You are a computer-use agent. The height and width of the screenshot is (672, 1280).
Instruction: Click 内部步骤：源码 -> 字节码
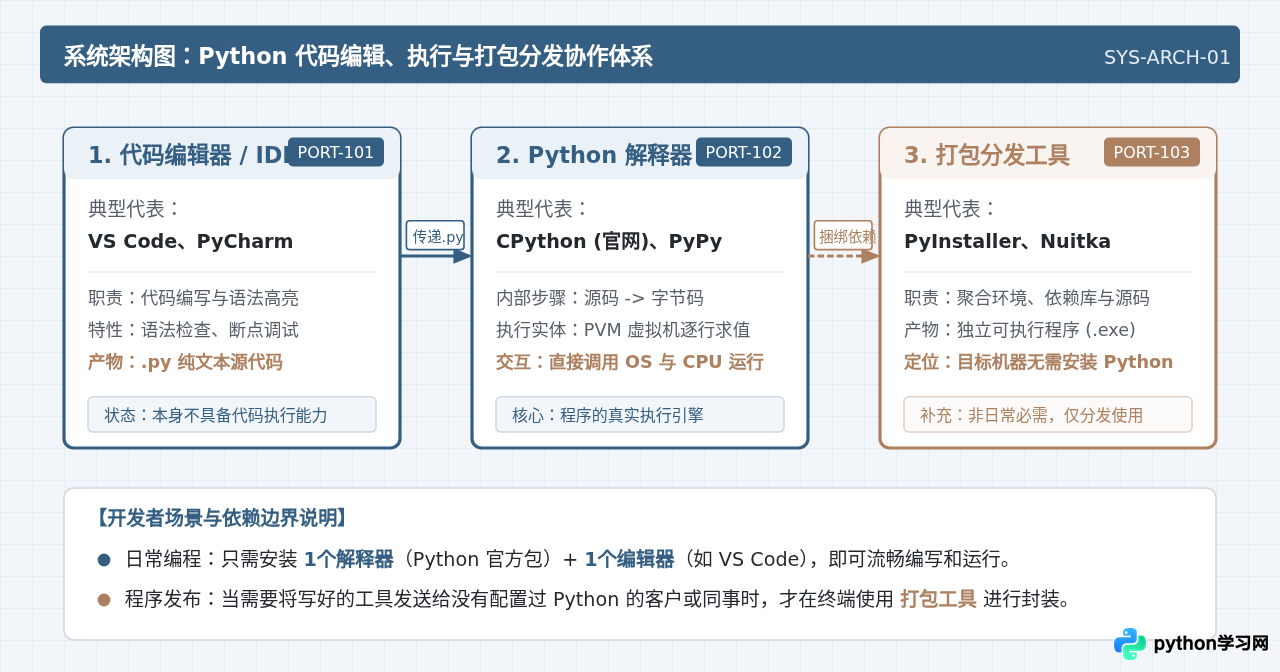[600, 298]
